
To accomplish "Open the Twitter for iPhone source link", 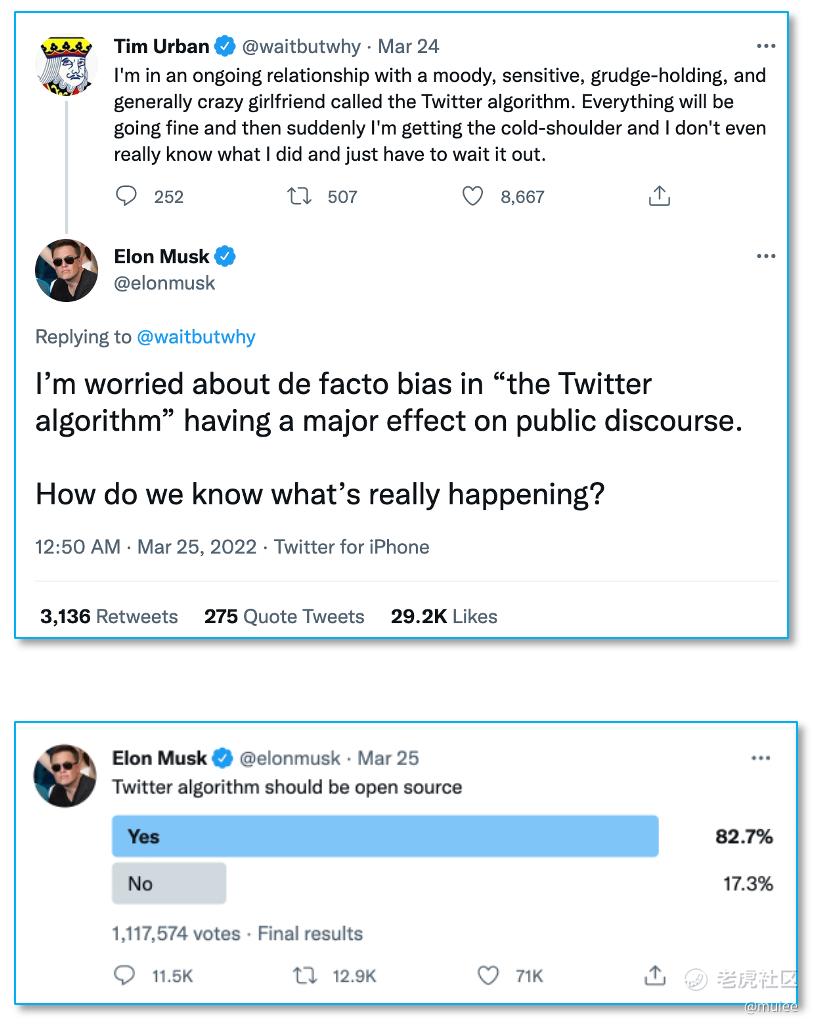I will pyautogui.click(x=352, y=547).
